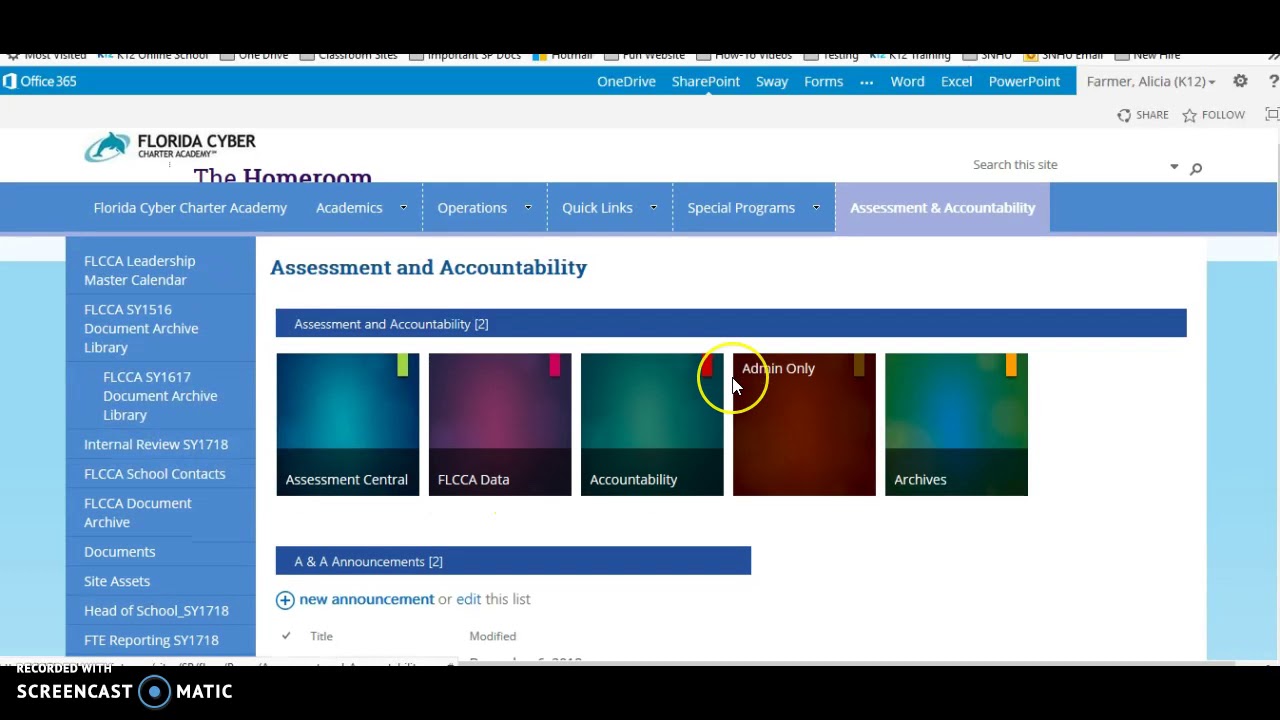Open Sway from the suite bar

[772, 81]
